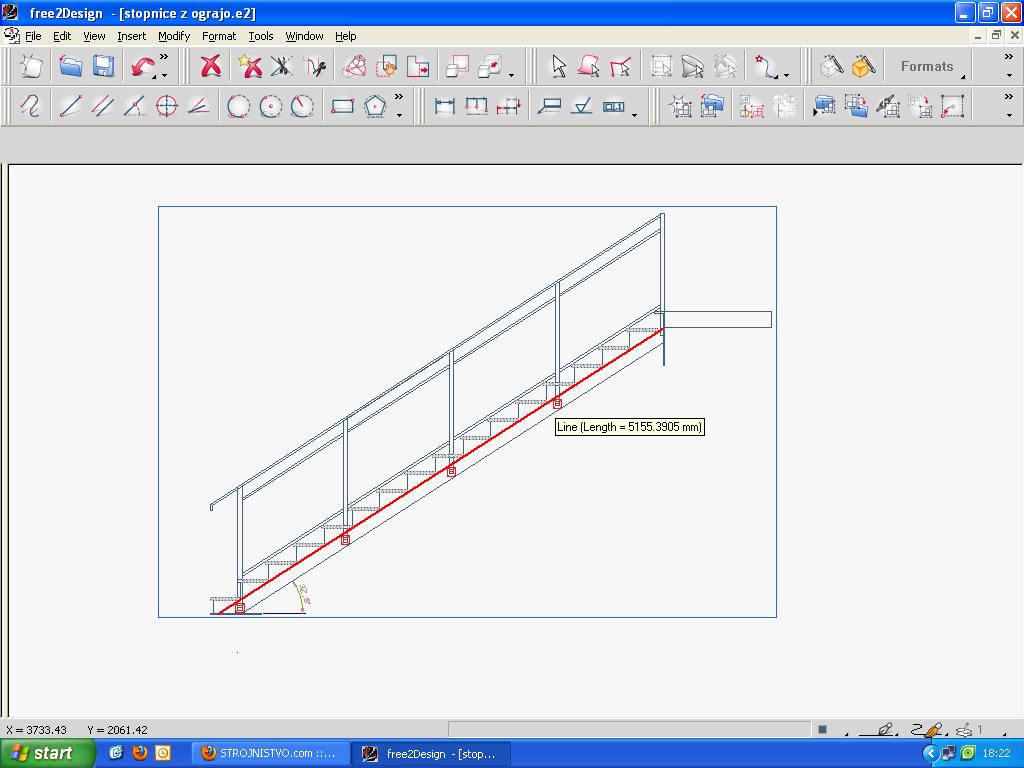Viewport: 1024px width, 768px height.
Task: Select the two-point line tool
Action: coord(71,106)
